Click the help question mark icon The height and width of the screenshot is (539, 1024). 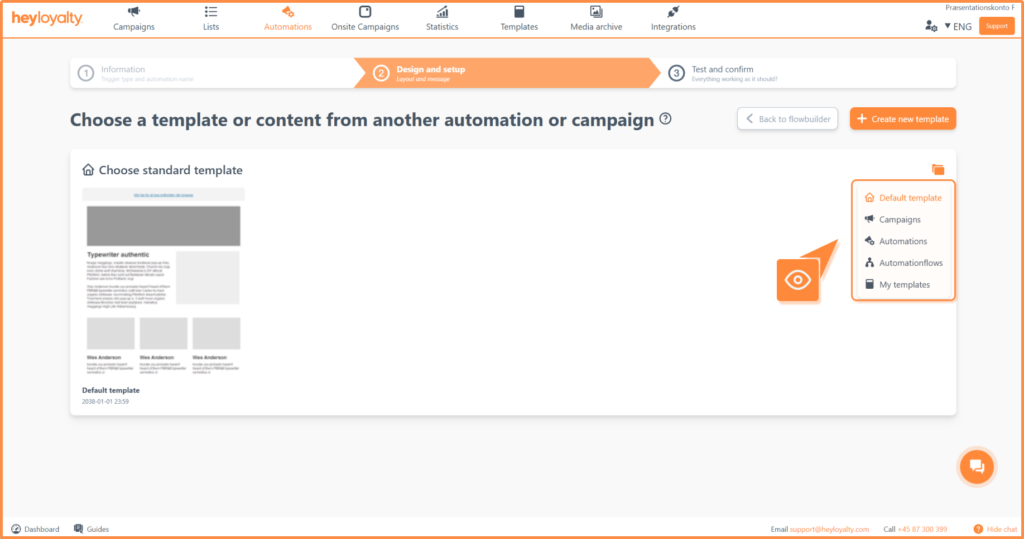(x=665, y=119)
